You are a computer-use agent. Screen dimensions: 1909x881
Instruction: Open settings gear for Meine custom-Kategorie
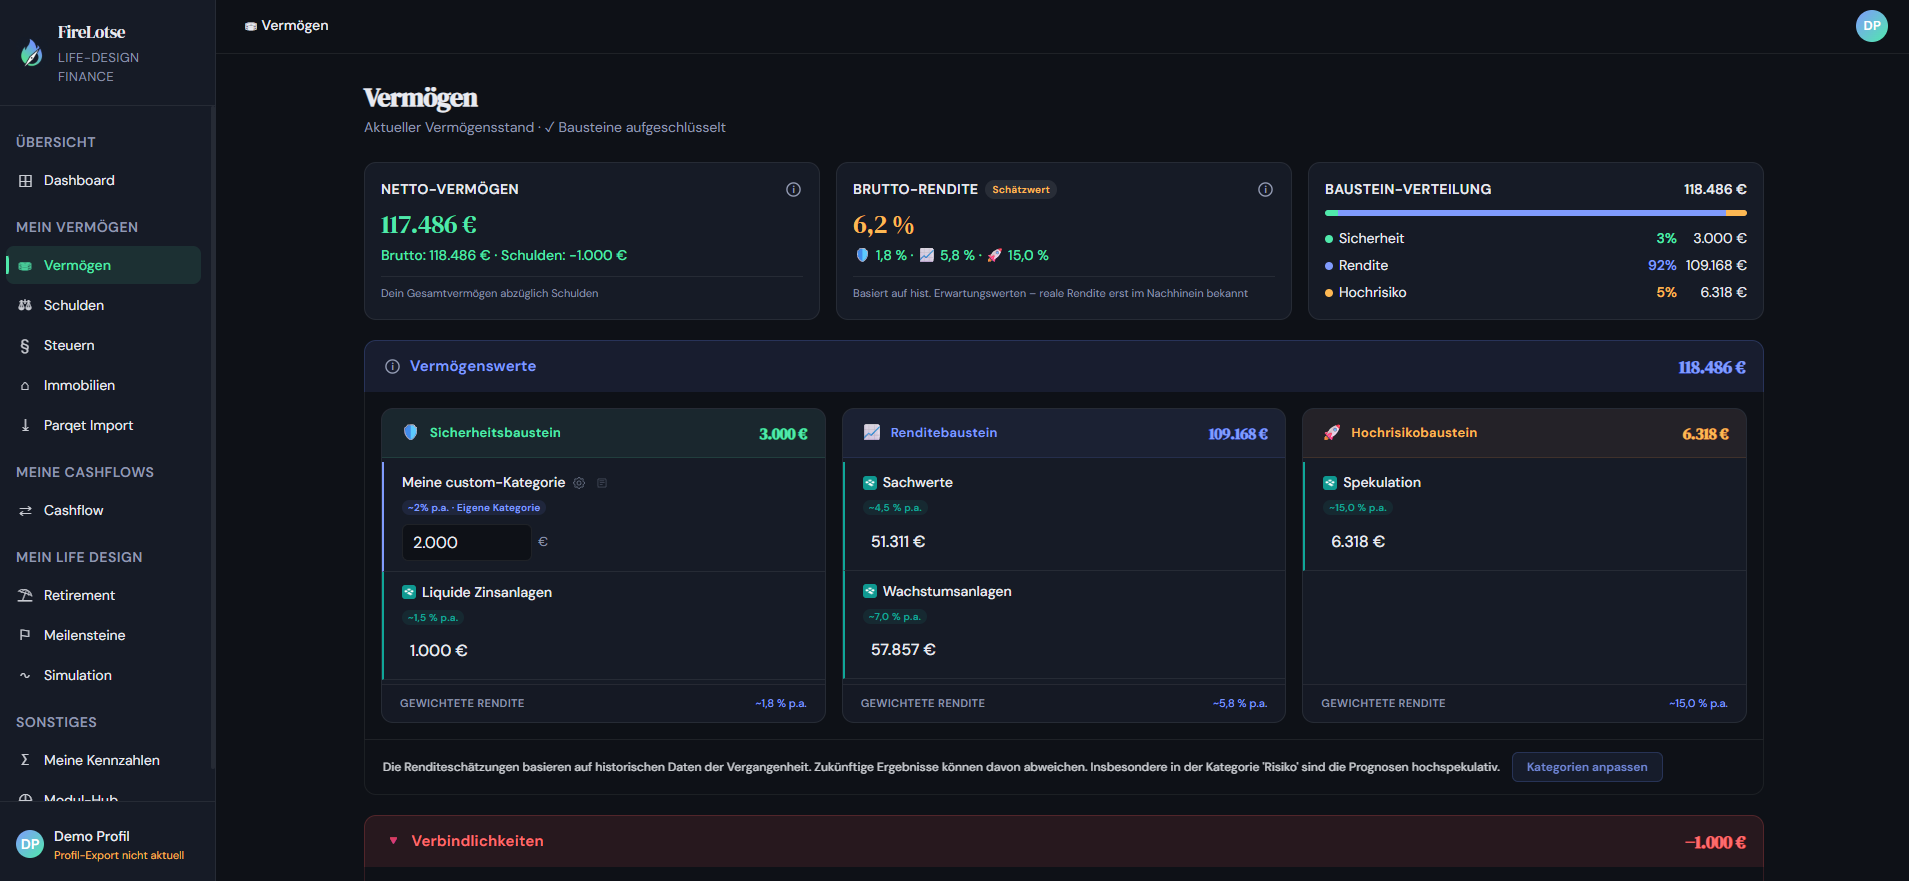point(579,483)
